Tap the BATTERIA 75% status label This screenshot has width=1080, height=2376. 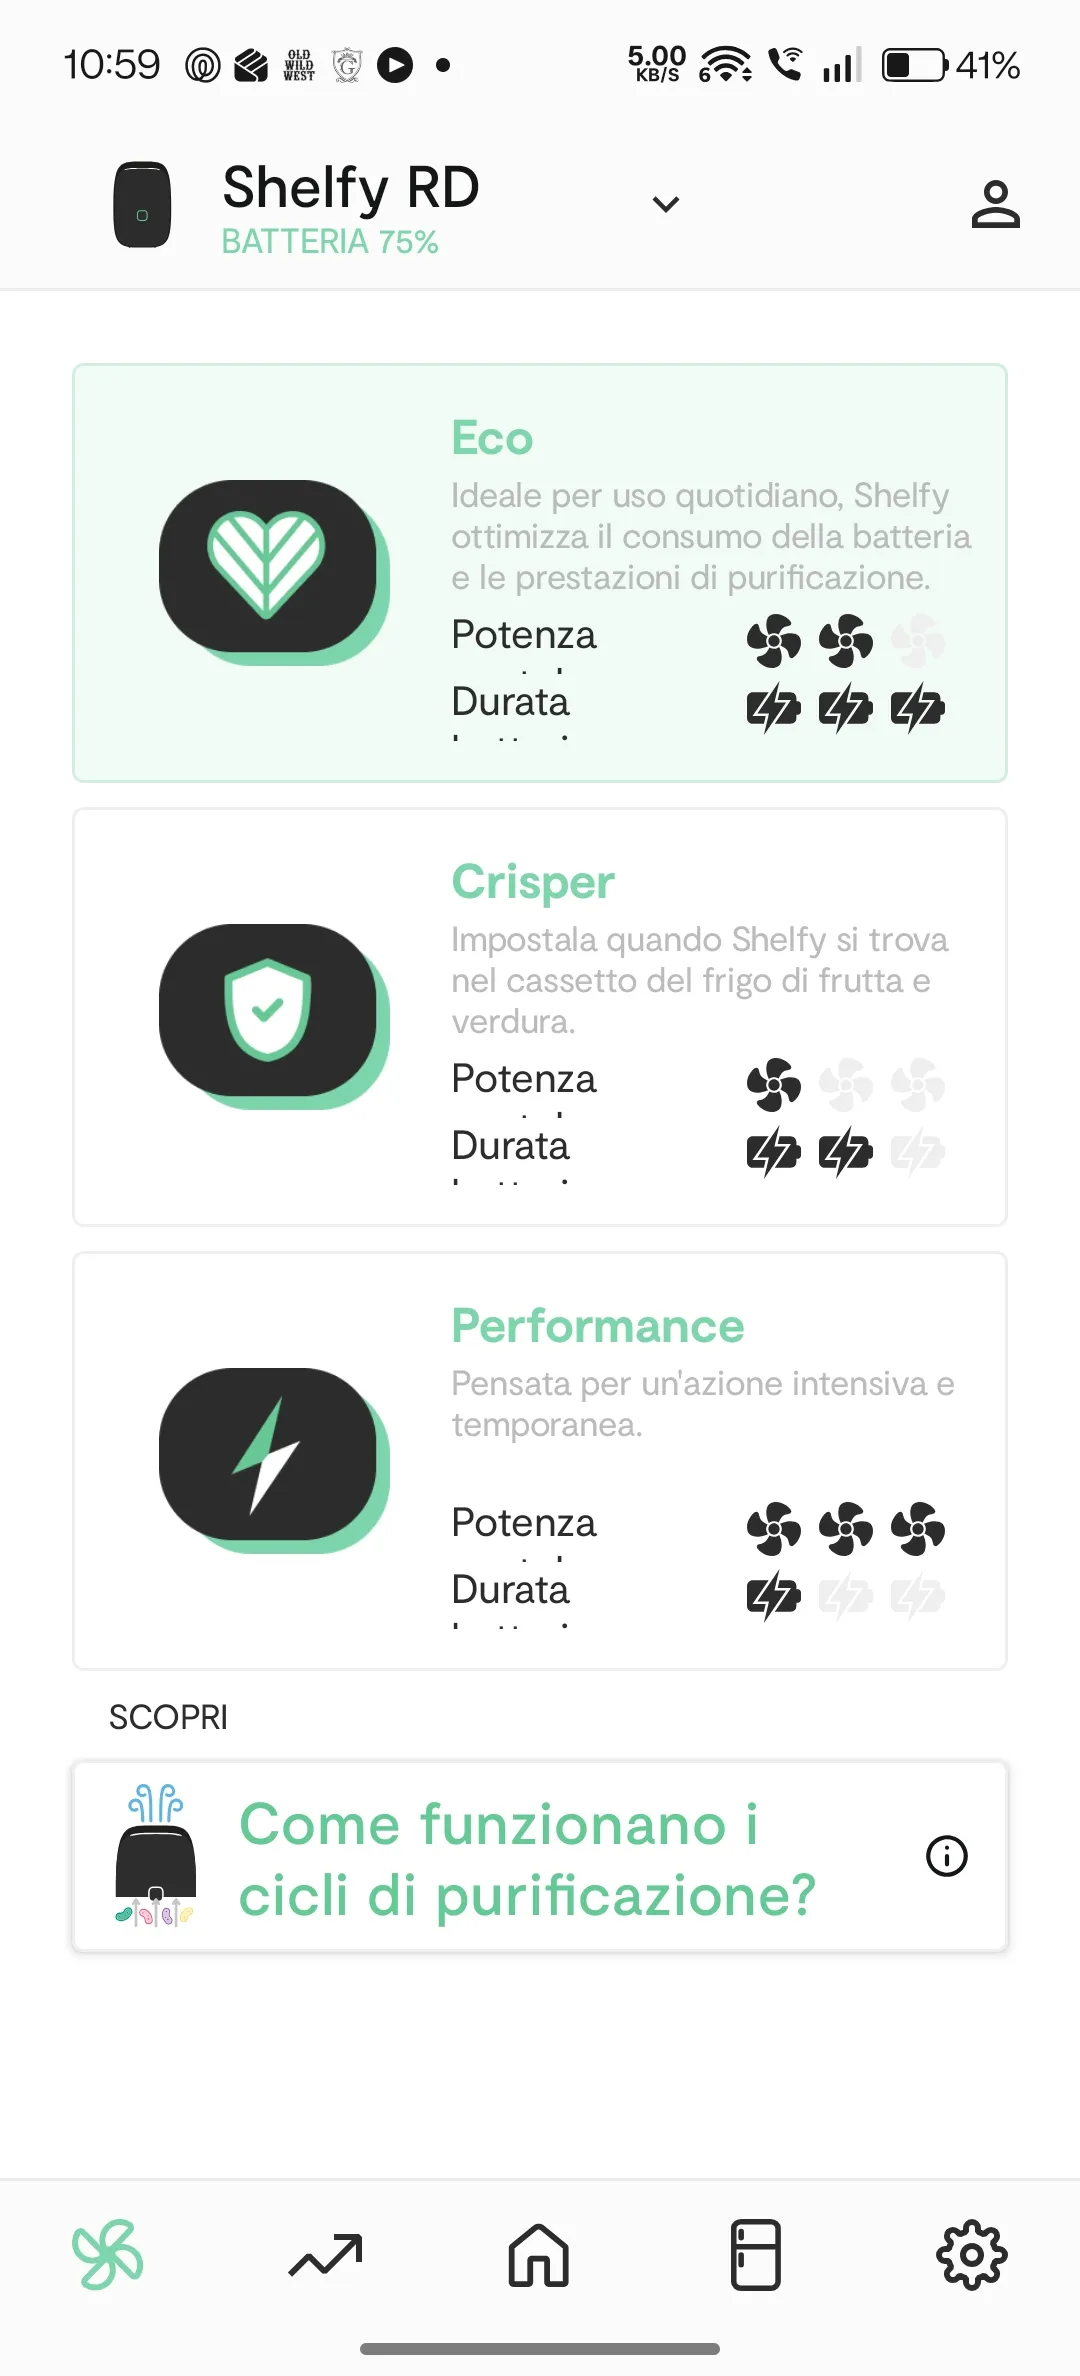click(x=330, y=242)
